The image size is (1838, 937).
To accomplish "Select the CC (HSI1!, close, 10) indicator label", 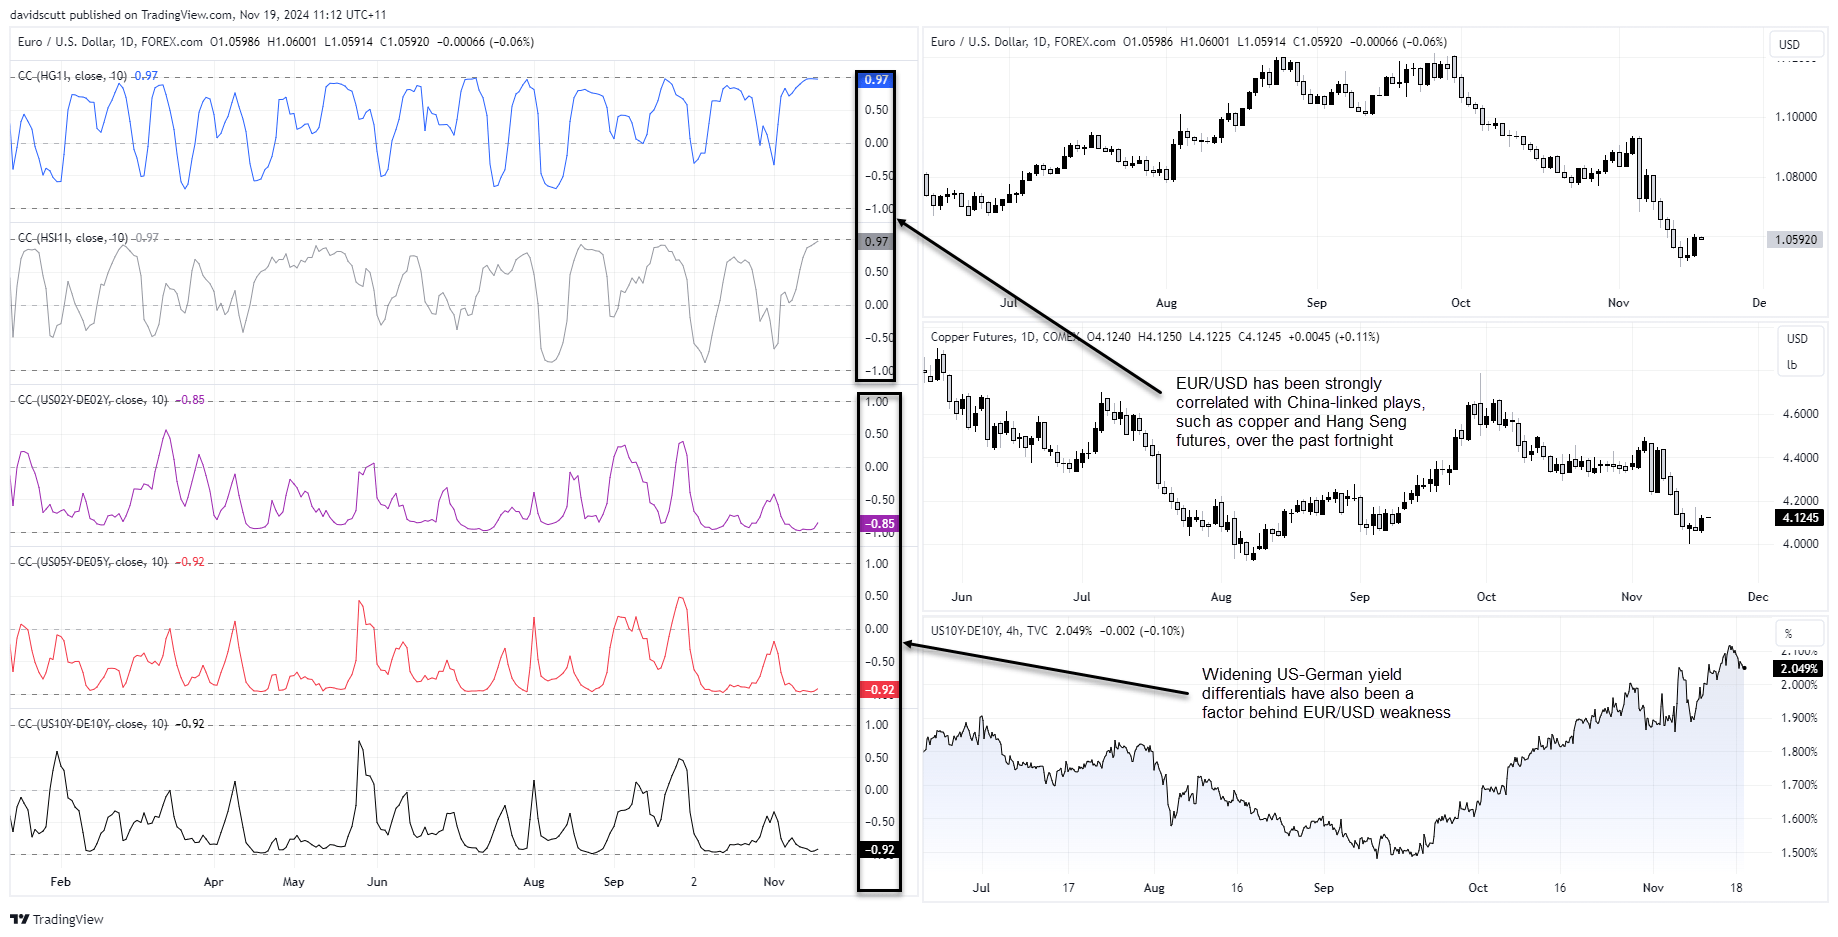I will pos(73,238).
